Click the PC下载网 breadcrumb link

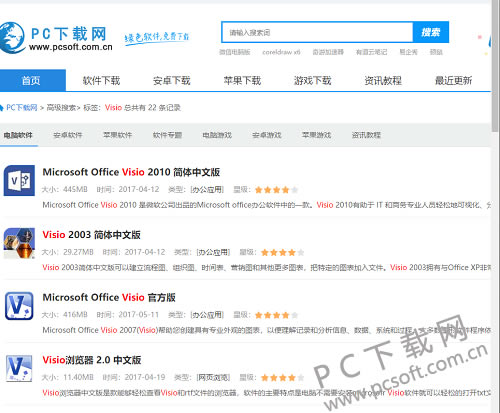[x=22, y=107]
